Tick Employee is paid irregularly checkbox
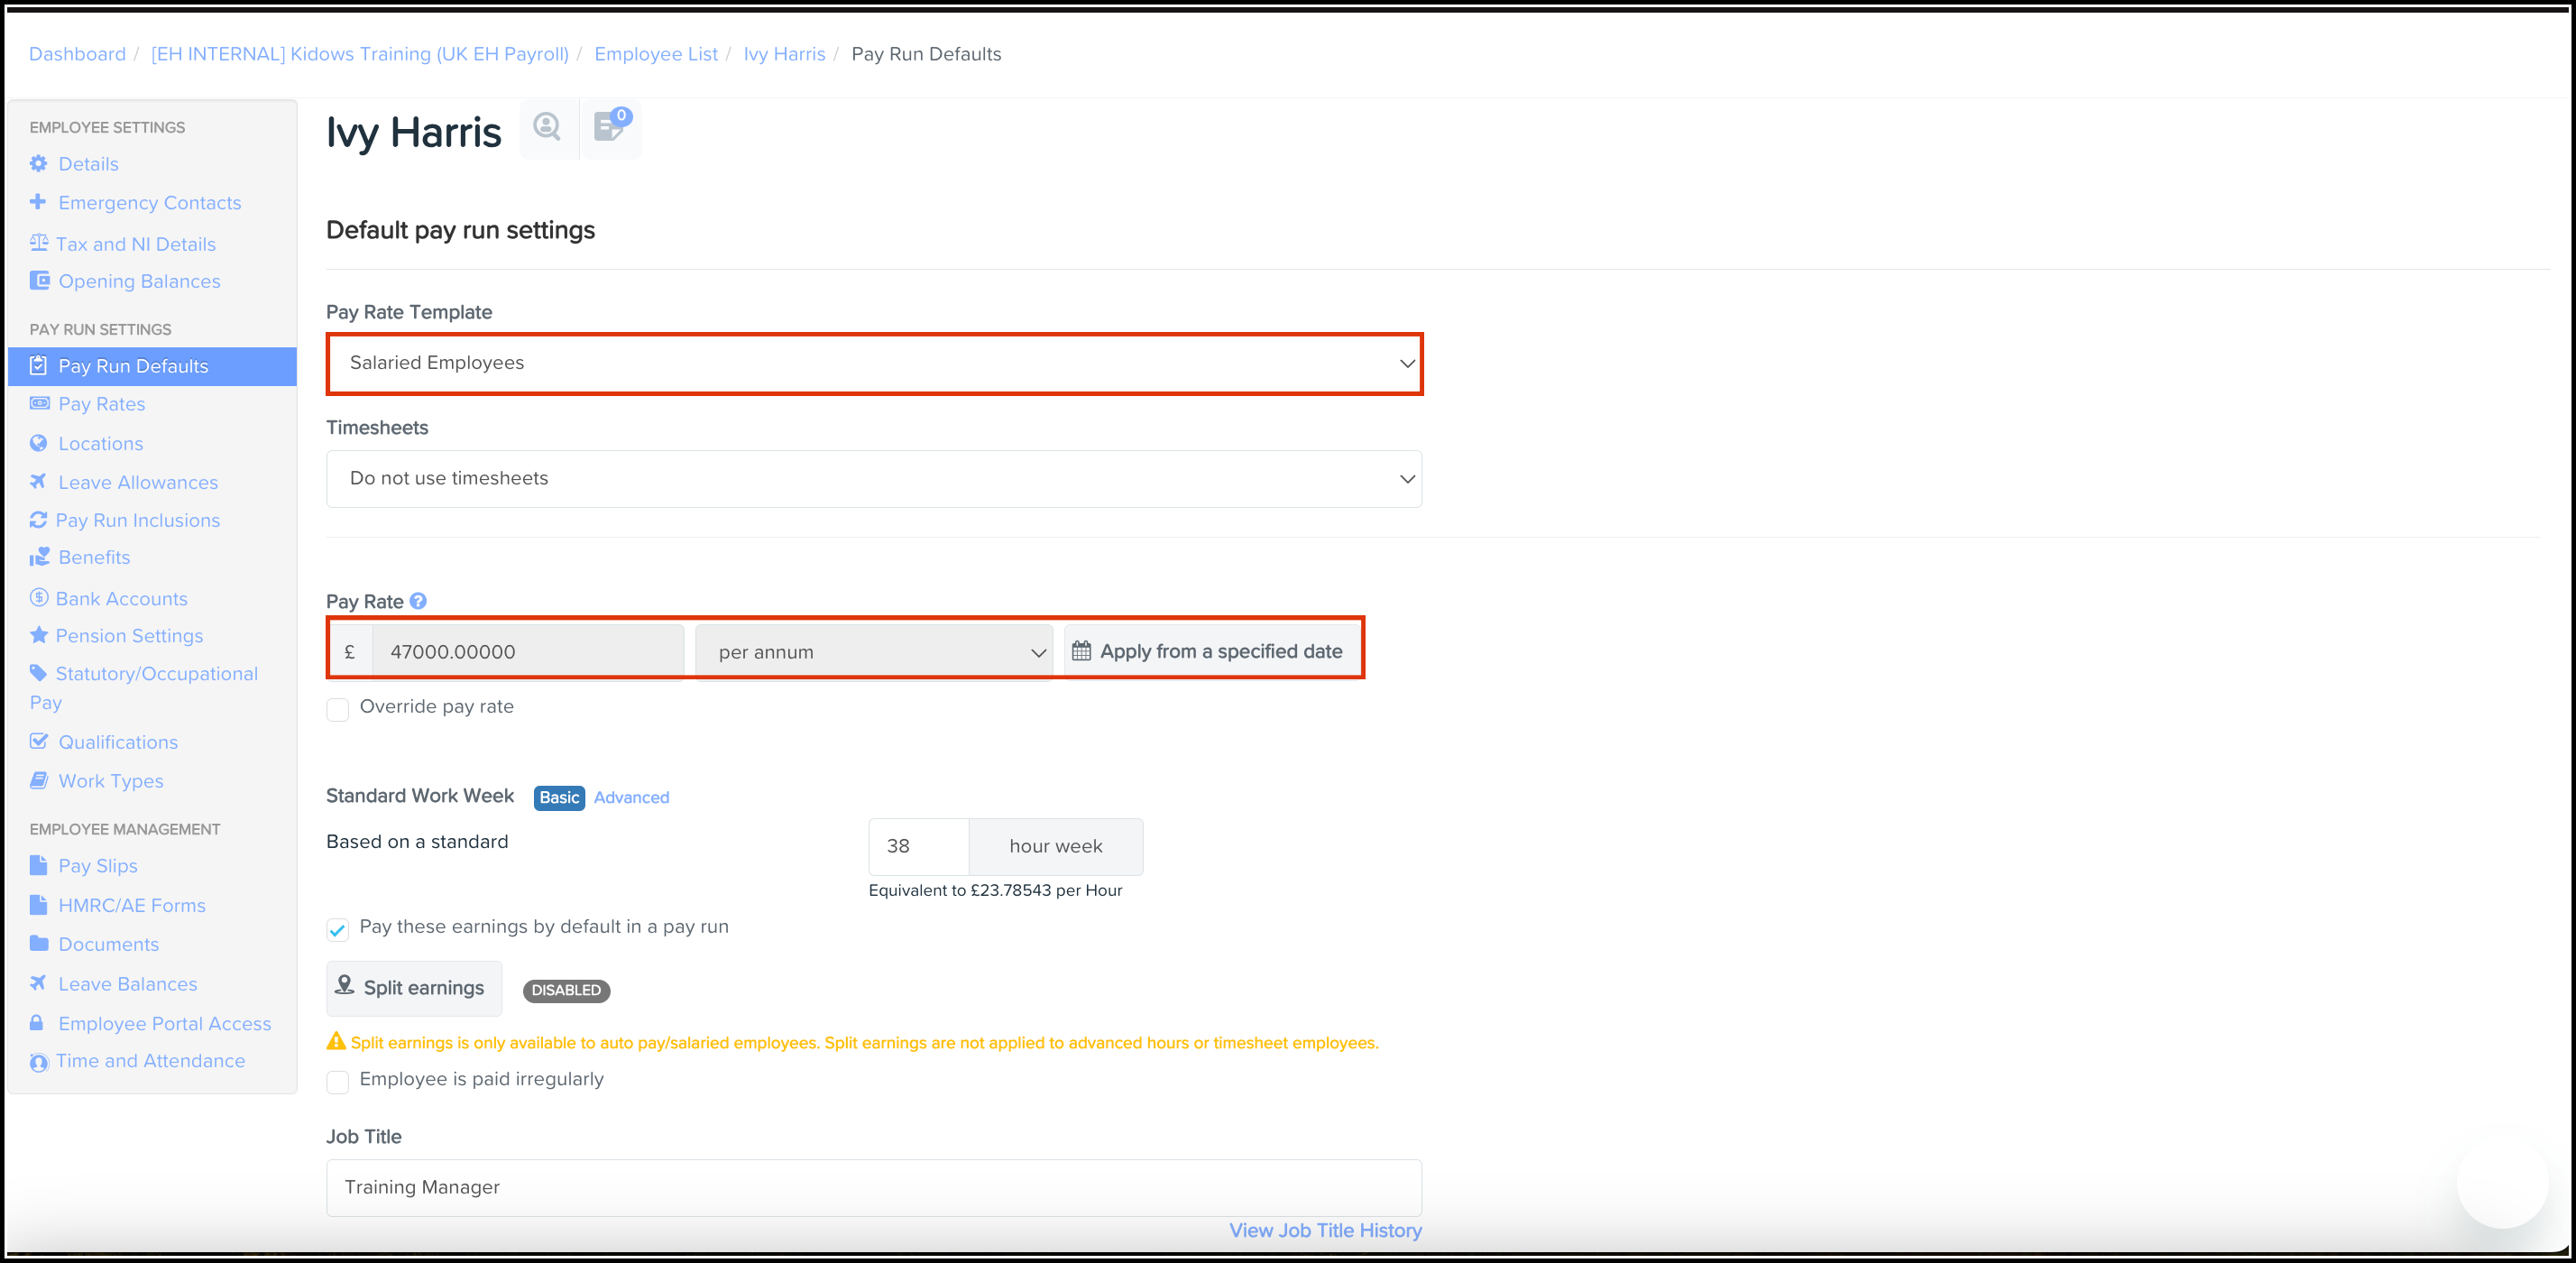 338,1081
